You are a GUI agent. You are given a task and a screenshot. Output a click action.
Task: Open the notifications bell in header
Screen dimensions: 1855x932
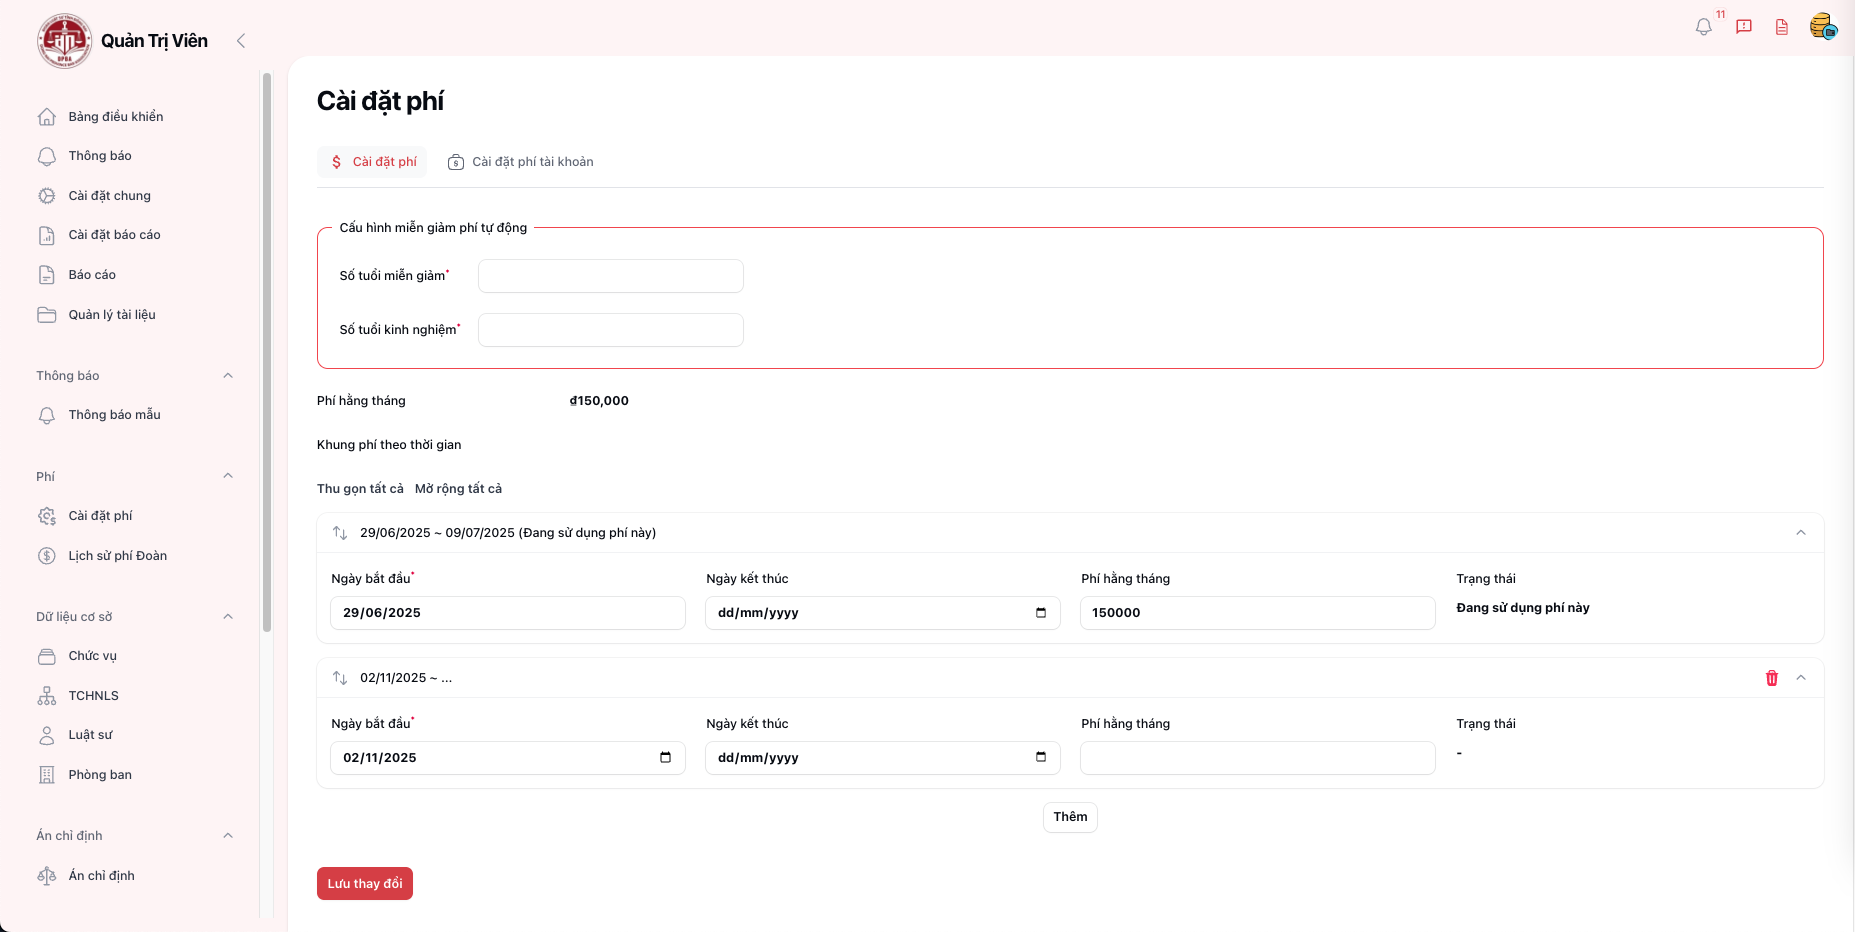point(1704,27)
